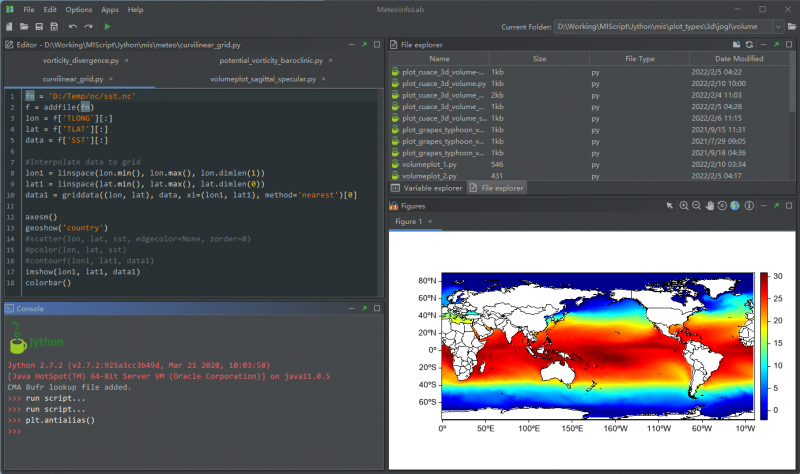
Task: Open the Options menu
Action: click(x=78, y=9)
